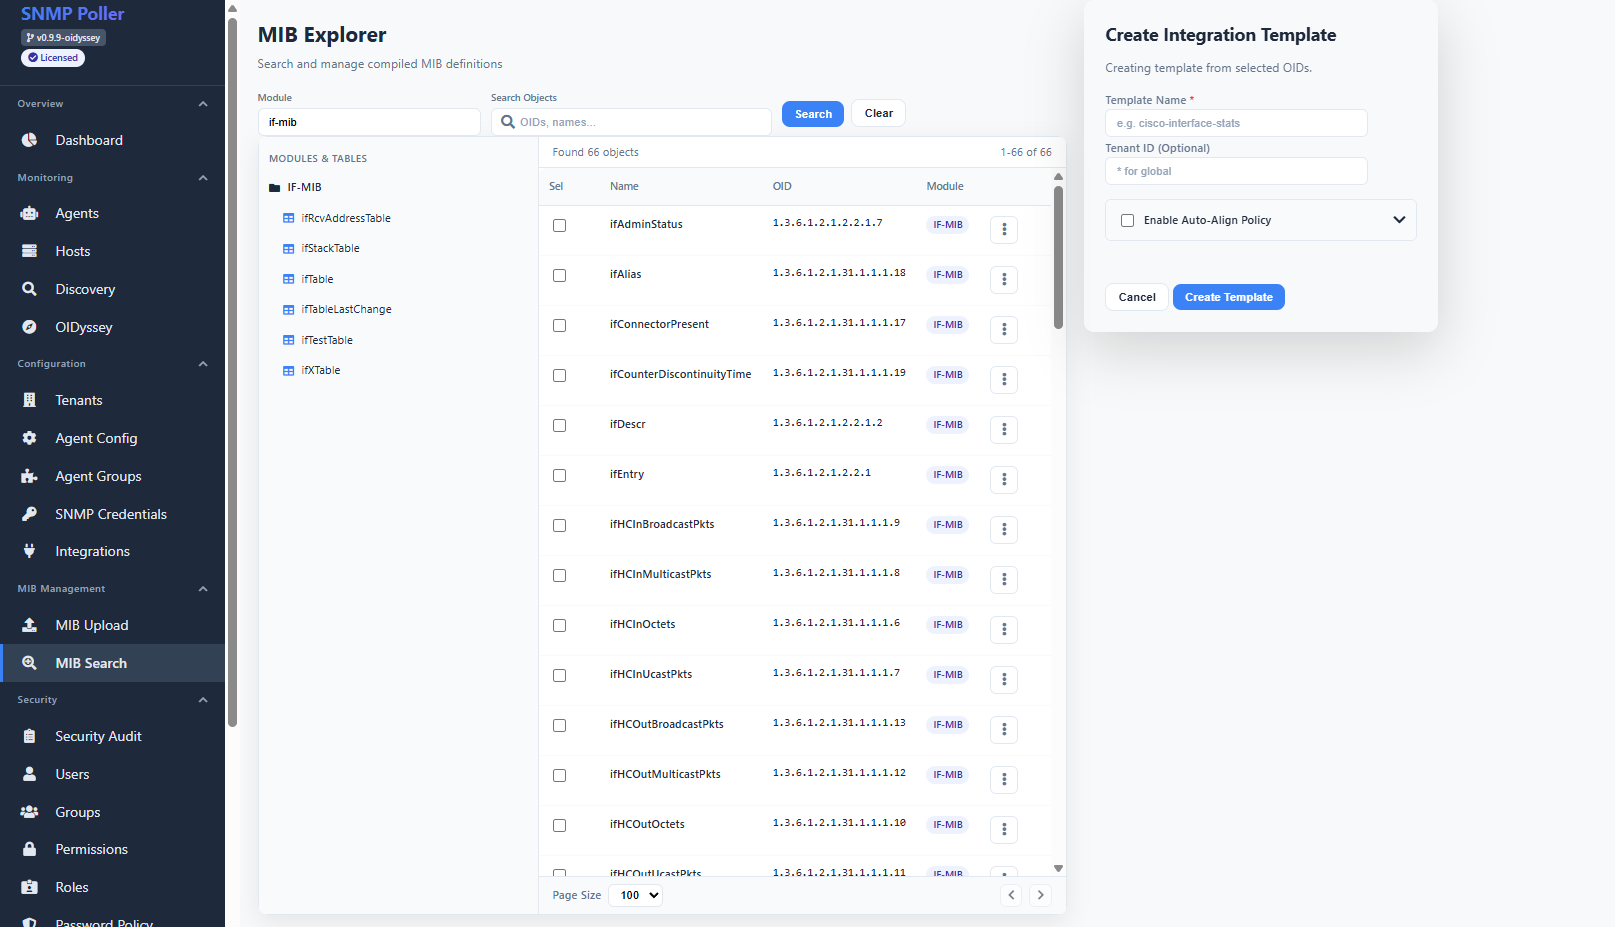Open the OIDyssey compass icon
The image size is (1615, 927).
coord(30,327)
